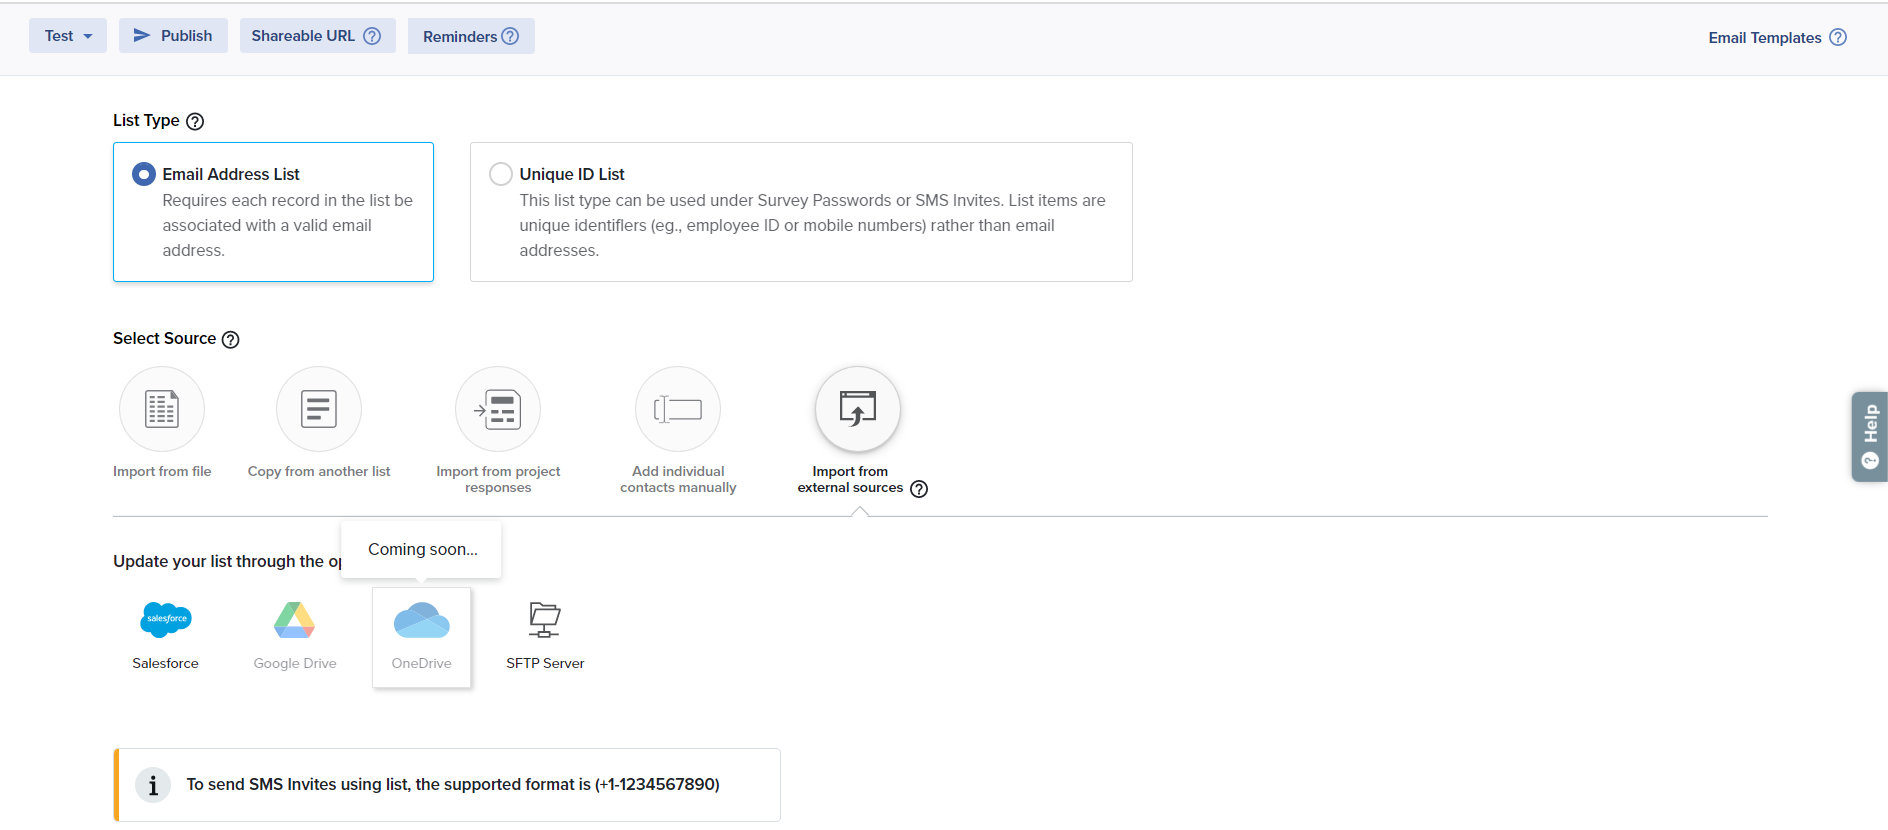Open the Test dropdown menu
The height and width of the screenshot is (830, 1888).
pyautogui.click(x=68, y=36)
